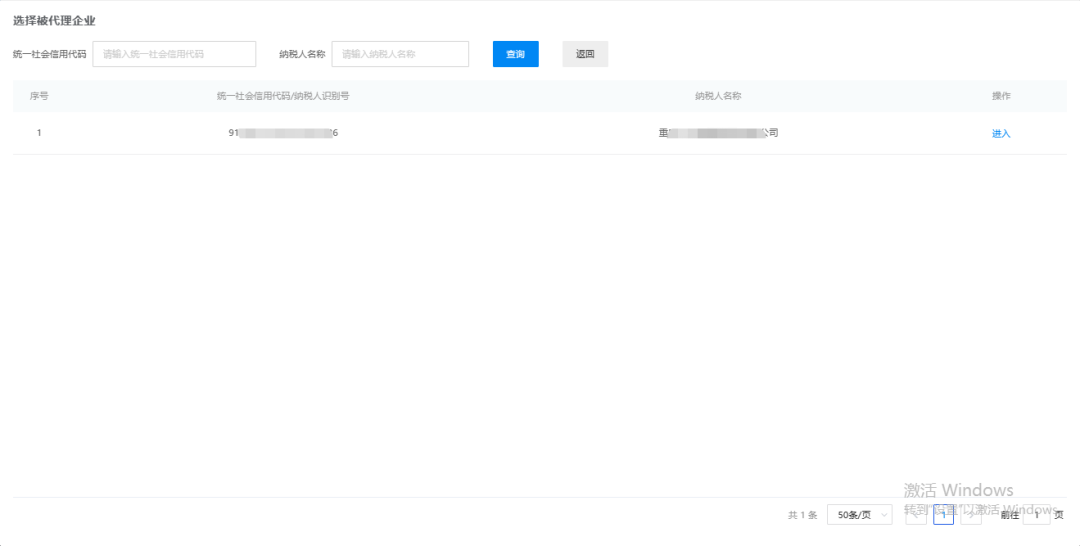1080x546 pixels.
Task: Click the 统一社会信用代码/纳税人识别号 column header
Action: (283, 96)
